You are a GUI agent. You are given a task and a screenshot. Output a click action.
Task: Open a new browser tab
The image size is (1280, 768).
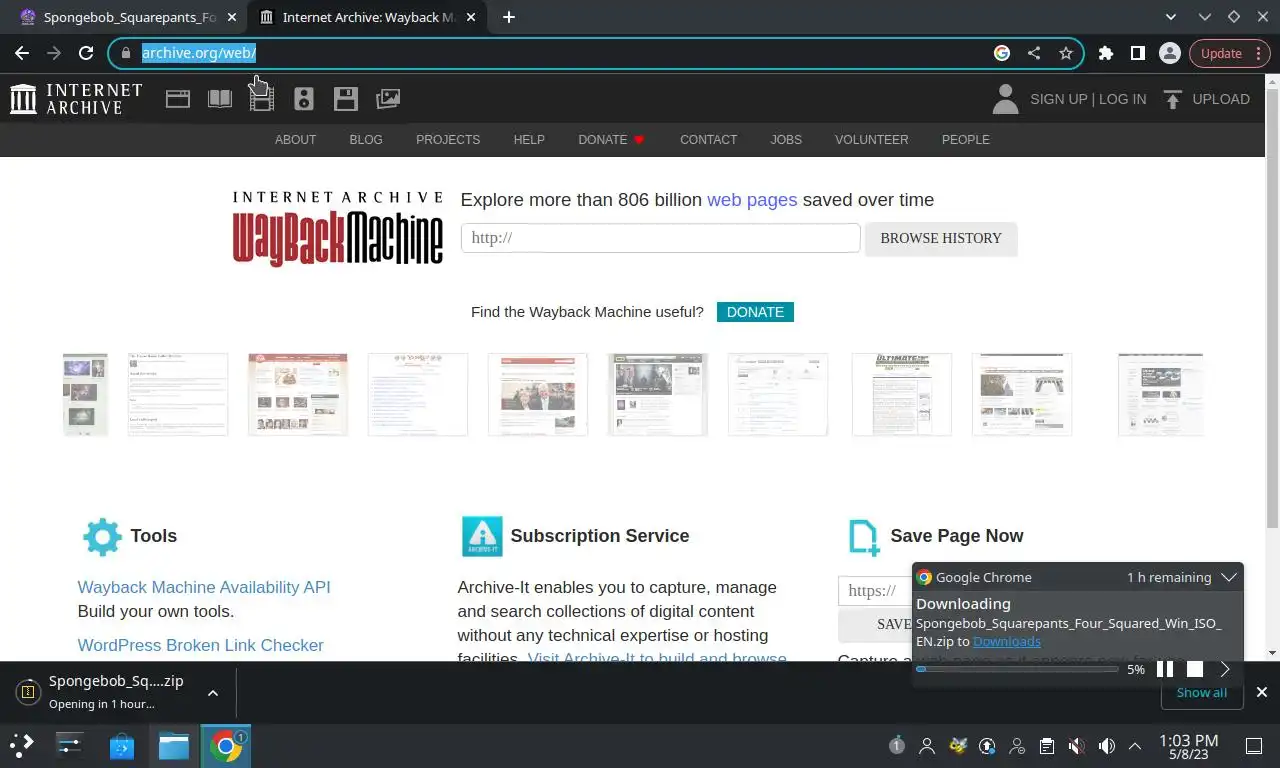(509, 17)
